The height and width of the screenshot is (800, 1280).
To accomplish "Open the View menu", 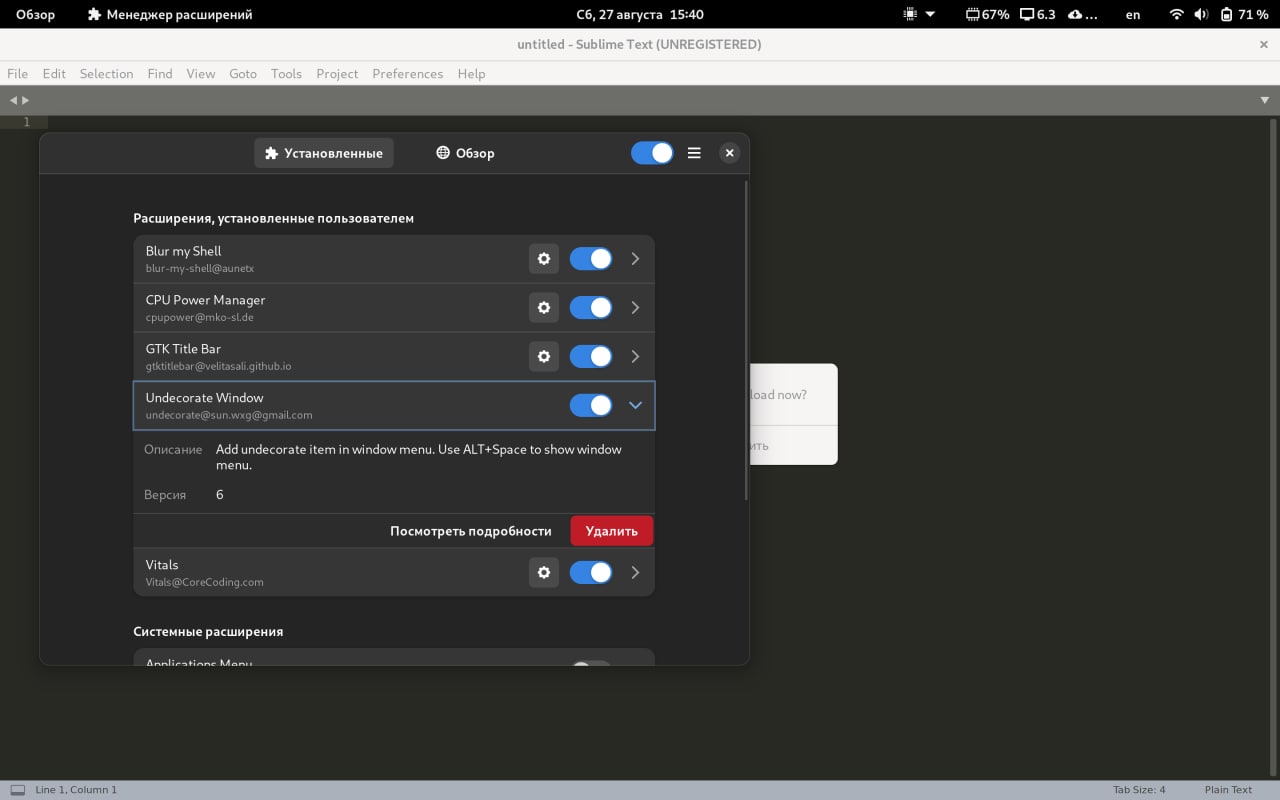I will click(201, 73).
